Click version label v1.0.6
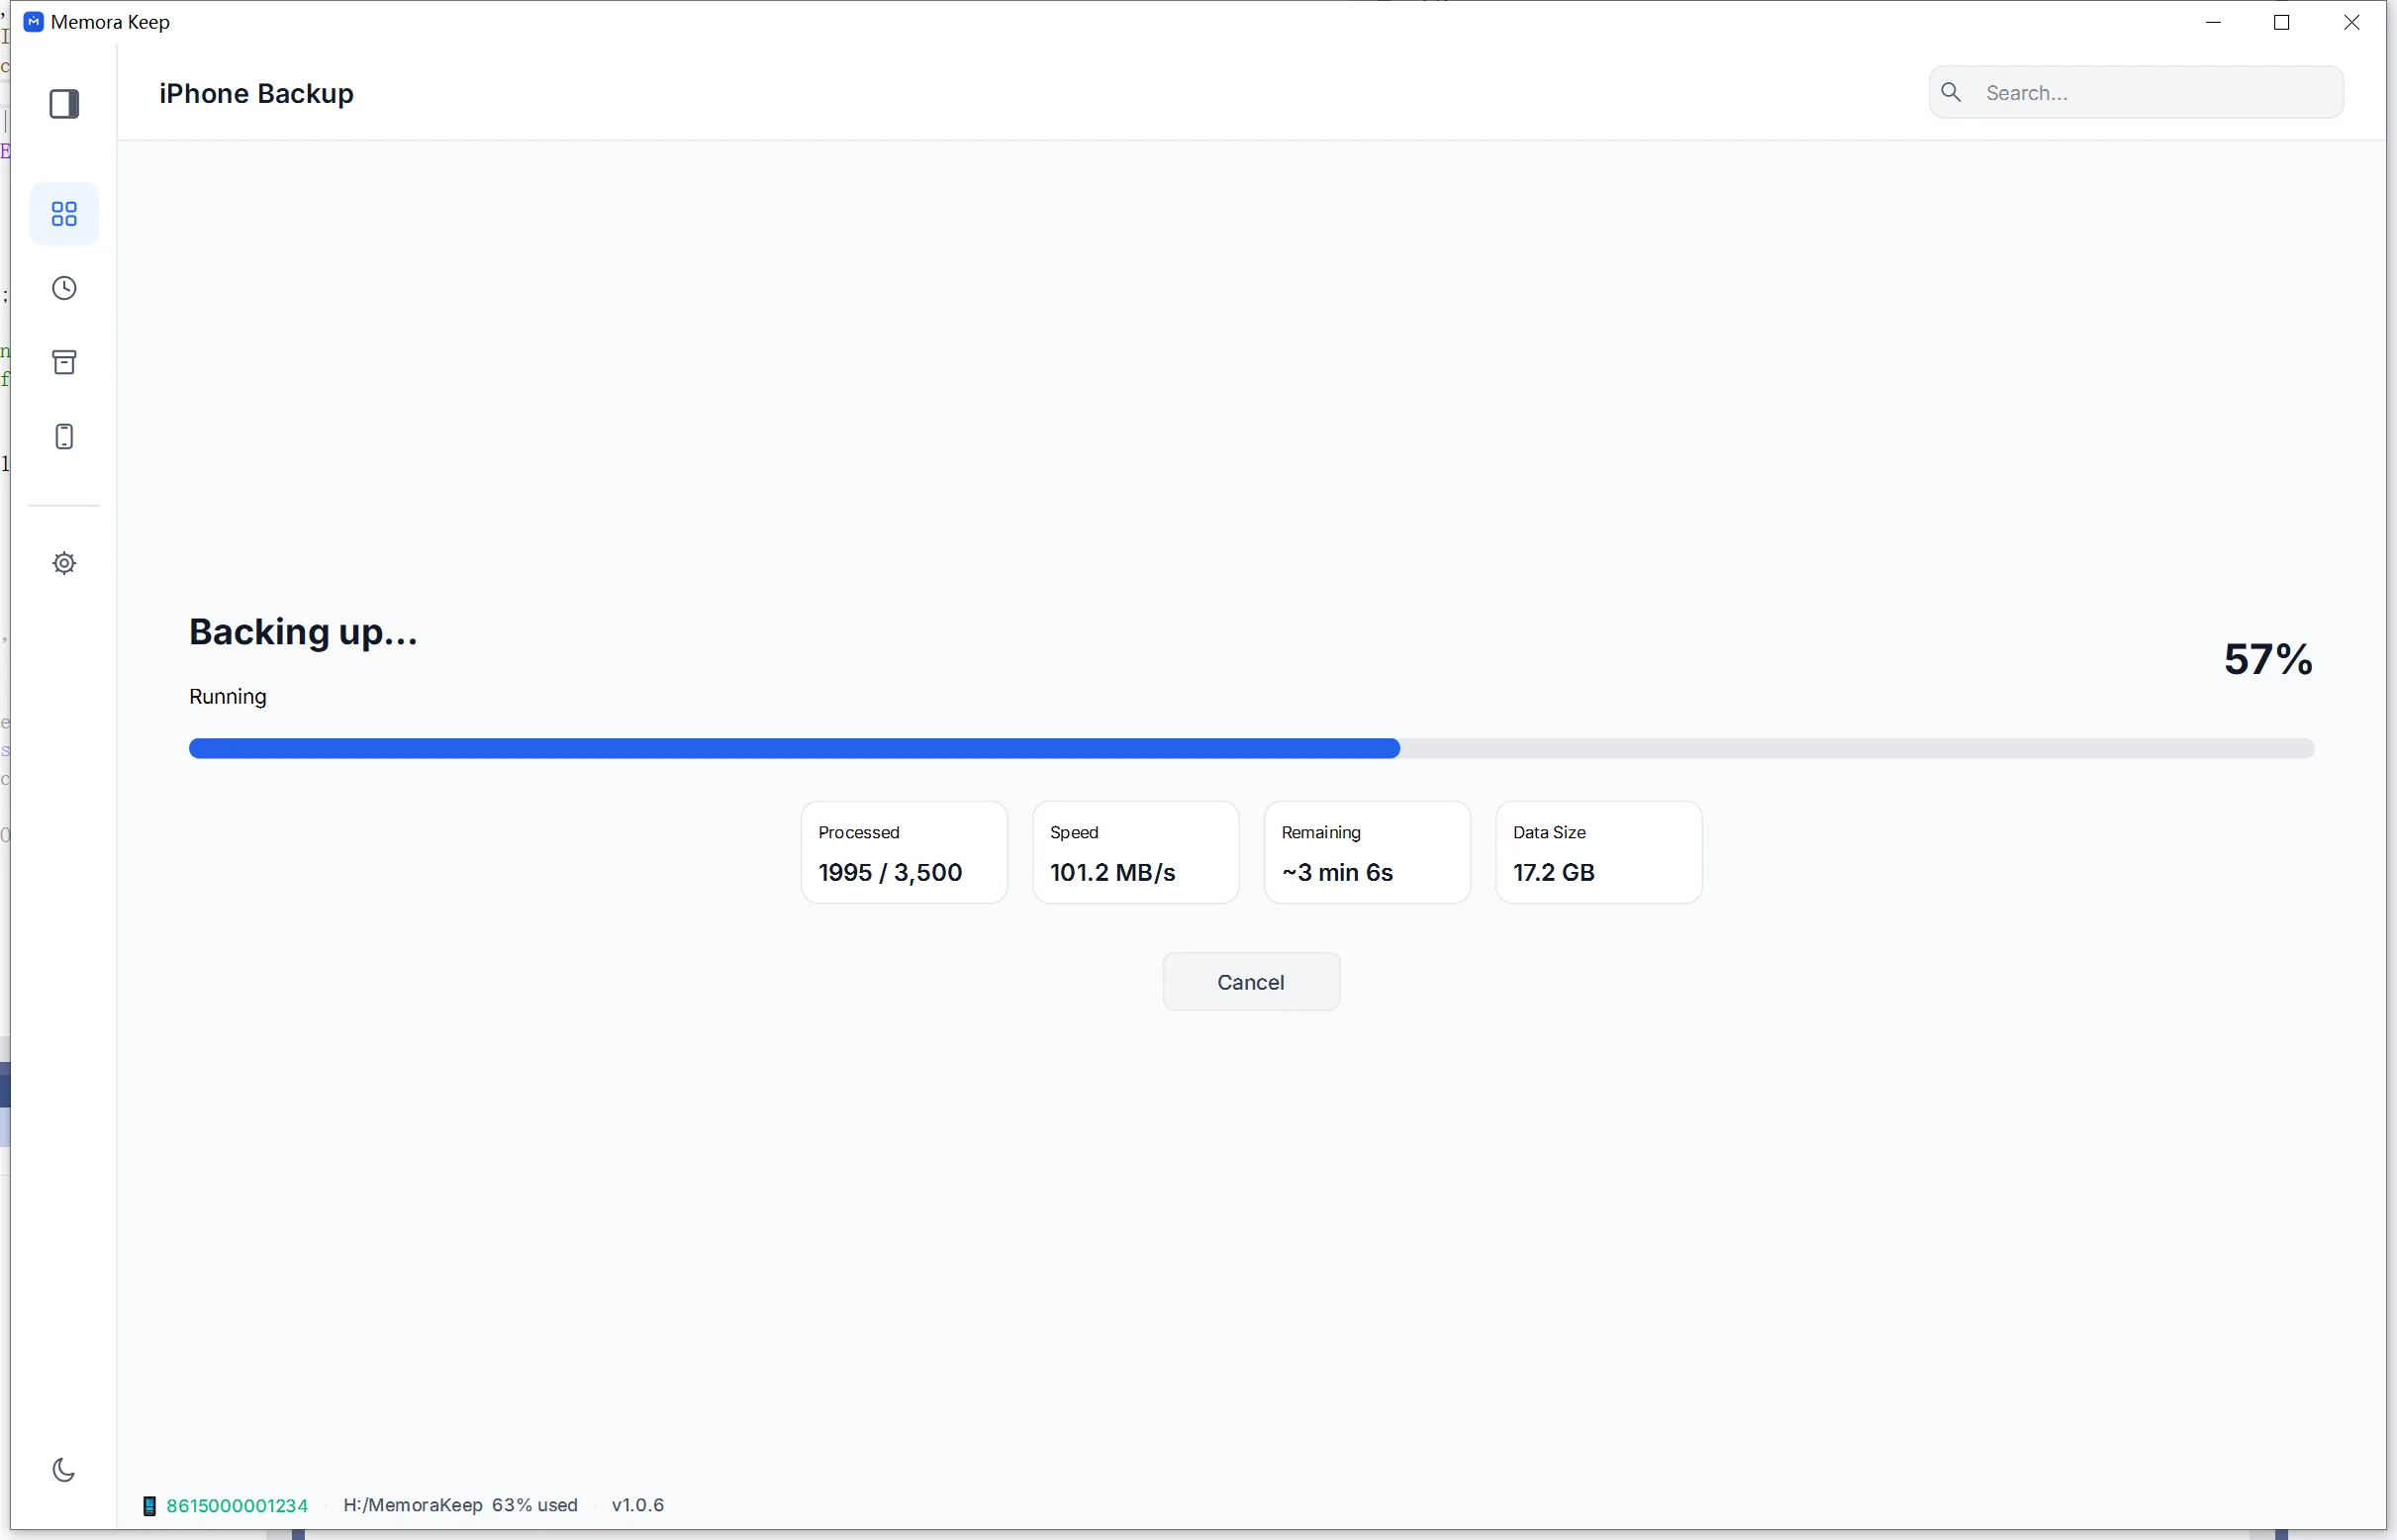This screenshot has height=1540, width=2397. 638,1505
